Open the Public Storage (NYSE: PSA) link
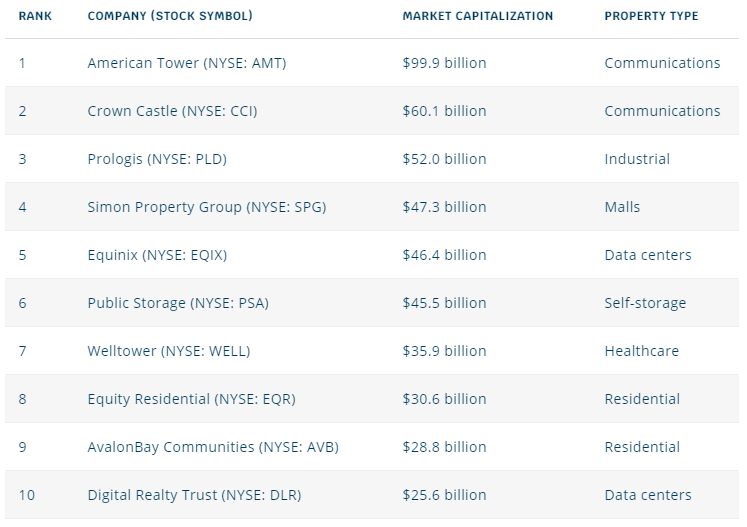The height and width of the screenshot is (527, 747). [x=178, y=303]
